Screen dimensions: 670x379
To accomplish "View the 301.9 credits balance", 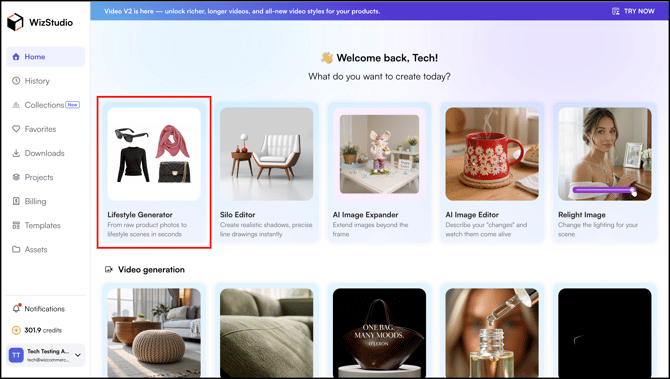I will (43, 330).
